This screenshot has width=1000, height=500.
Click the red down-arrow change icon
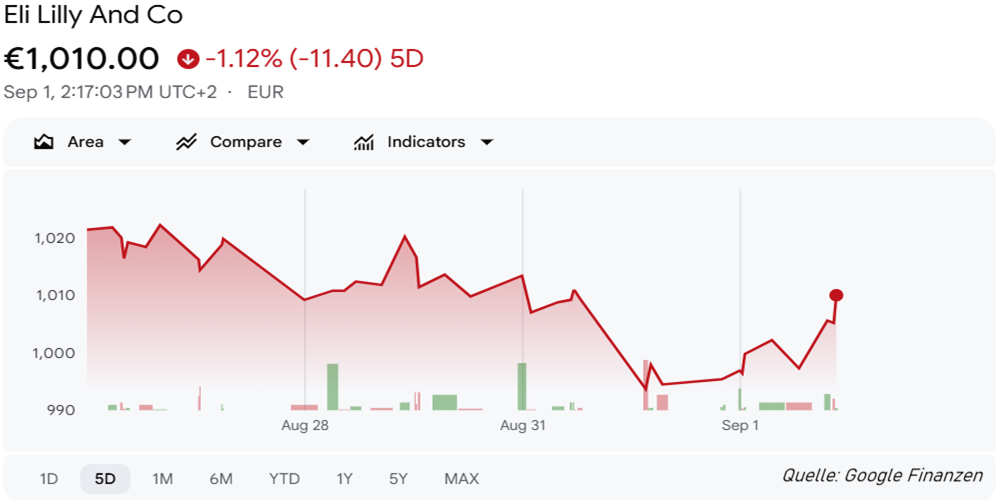[188, 59]
